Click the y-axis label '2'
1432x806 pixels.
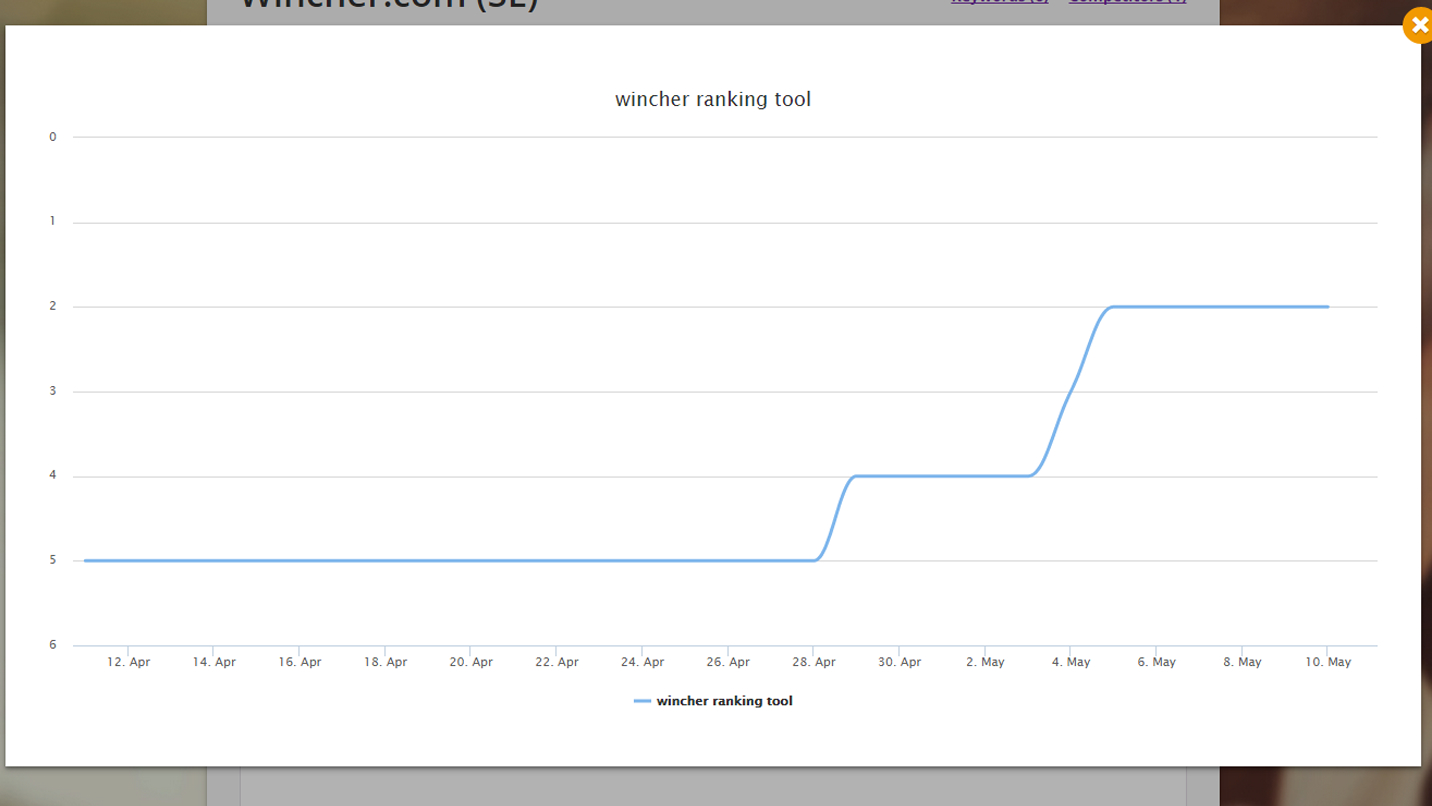click(x=53, y=306)
